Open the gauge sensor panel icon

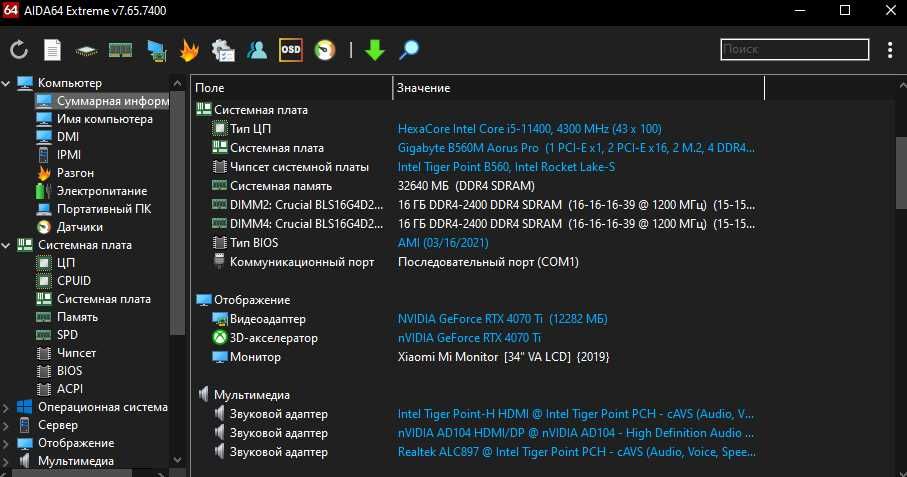[x=325, y=50]
